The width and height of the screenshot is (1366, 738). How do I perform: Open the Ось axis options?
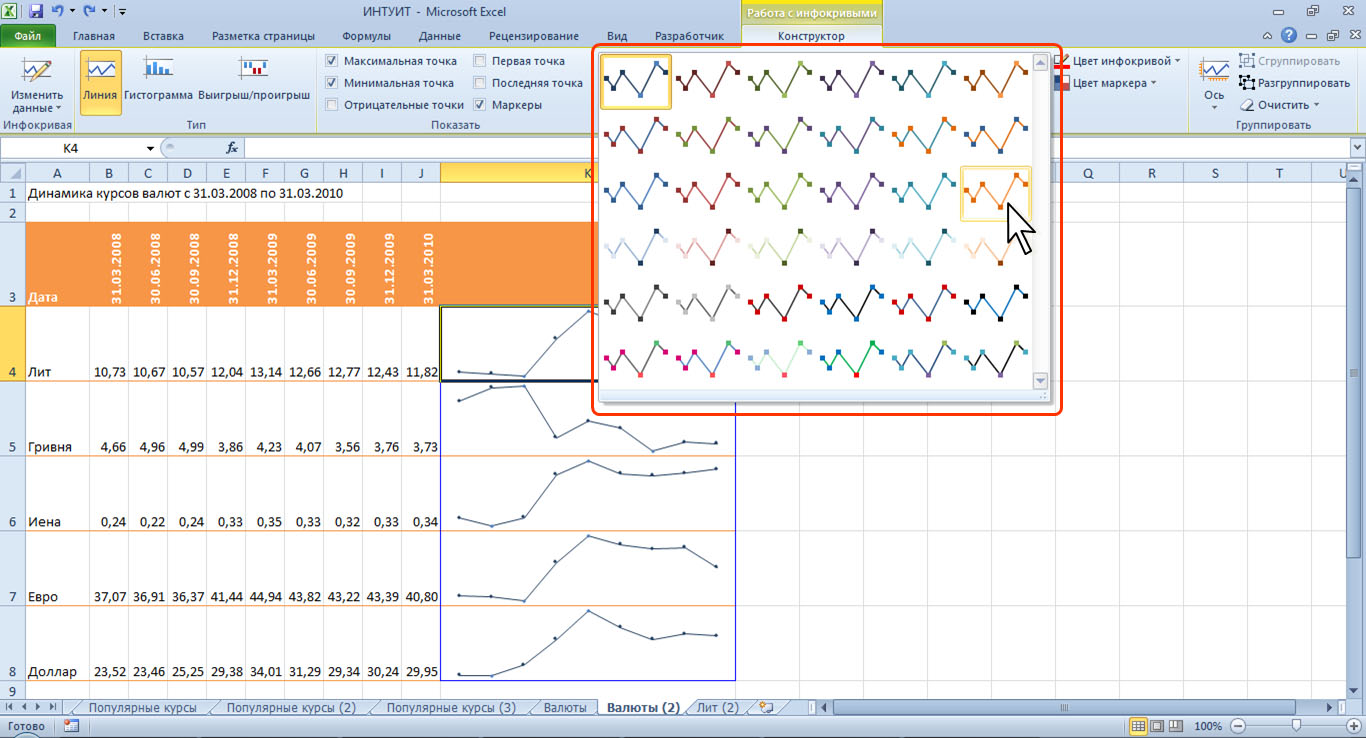tap(1214, 82)
